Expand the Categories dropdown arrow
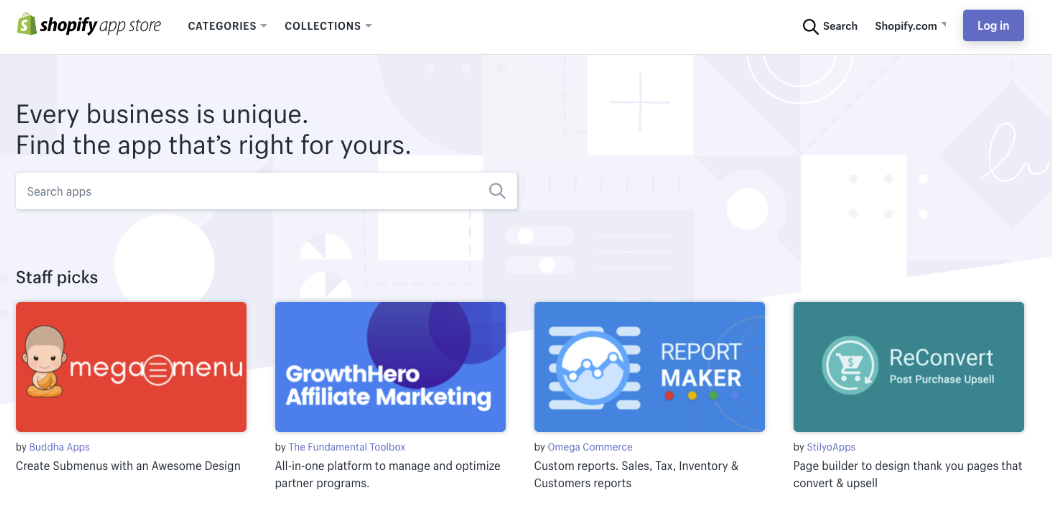Viewport: 1052px width, 506px height. [264, 26]
